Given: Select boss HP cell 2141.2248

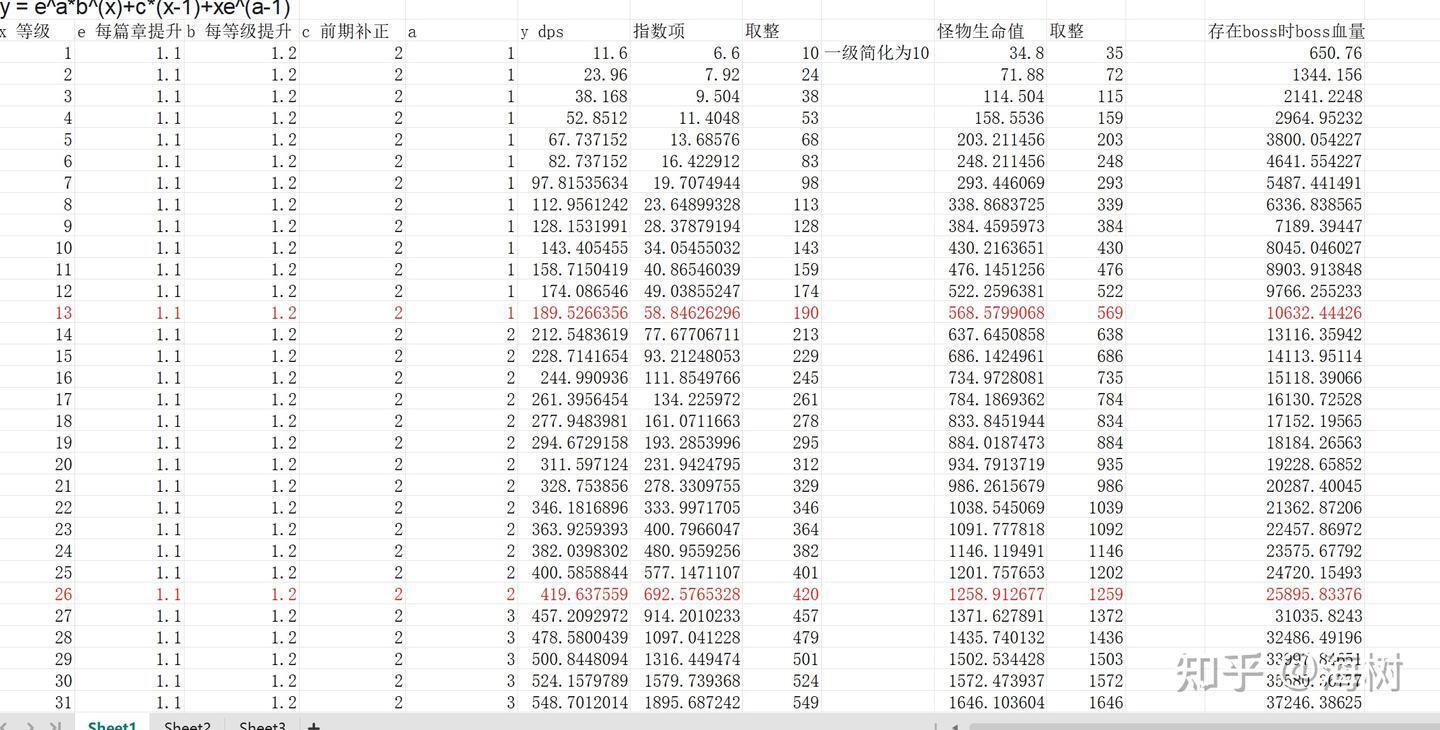Looking at the screenshot, I should [1285, 96].
